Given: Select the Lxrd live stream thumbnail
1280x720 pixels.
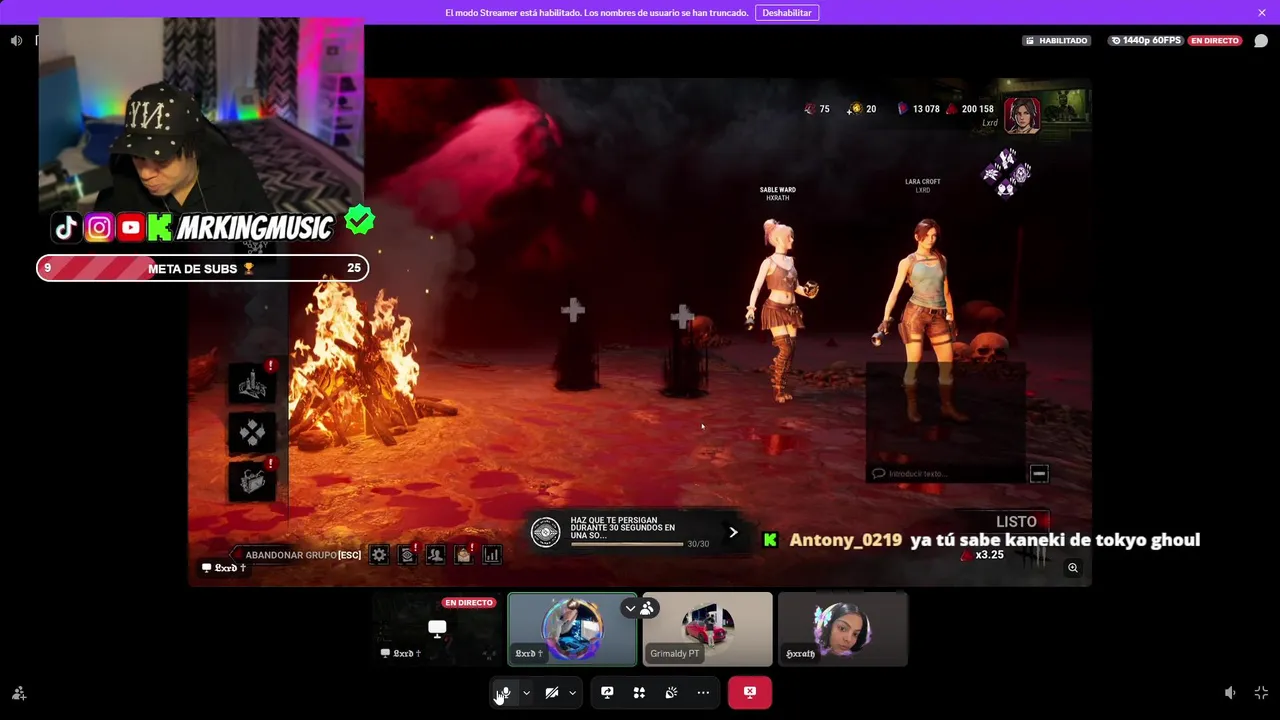Looking at the screenshot, I should coord(437,629).
